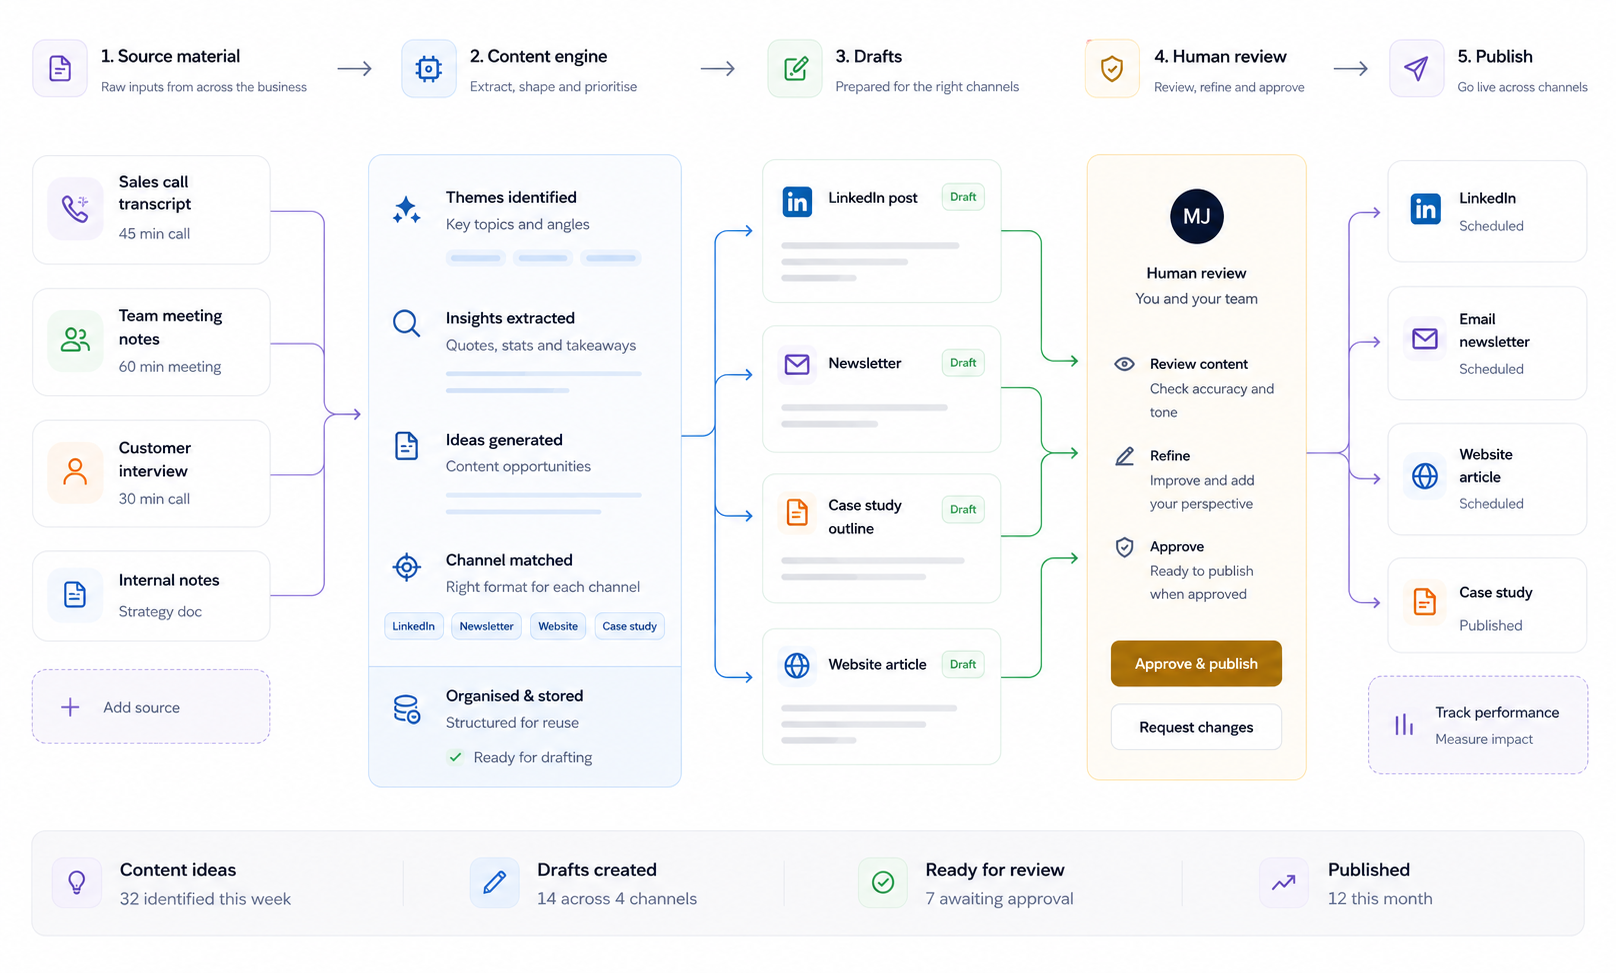The width and height of the screenshot is (1616, 973).
Task: Click the Approve shield check icon
Action: coord(1124,547)
